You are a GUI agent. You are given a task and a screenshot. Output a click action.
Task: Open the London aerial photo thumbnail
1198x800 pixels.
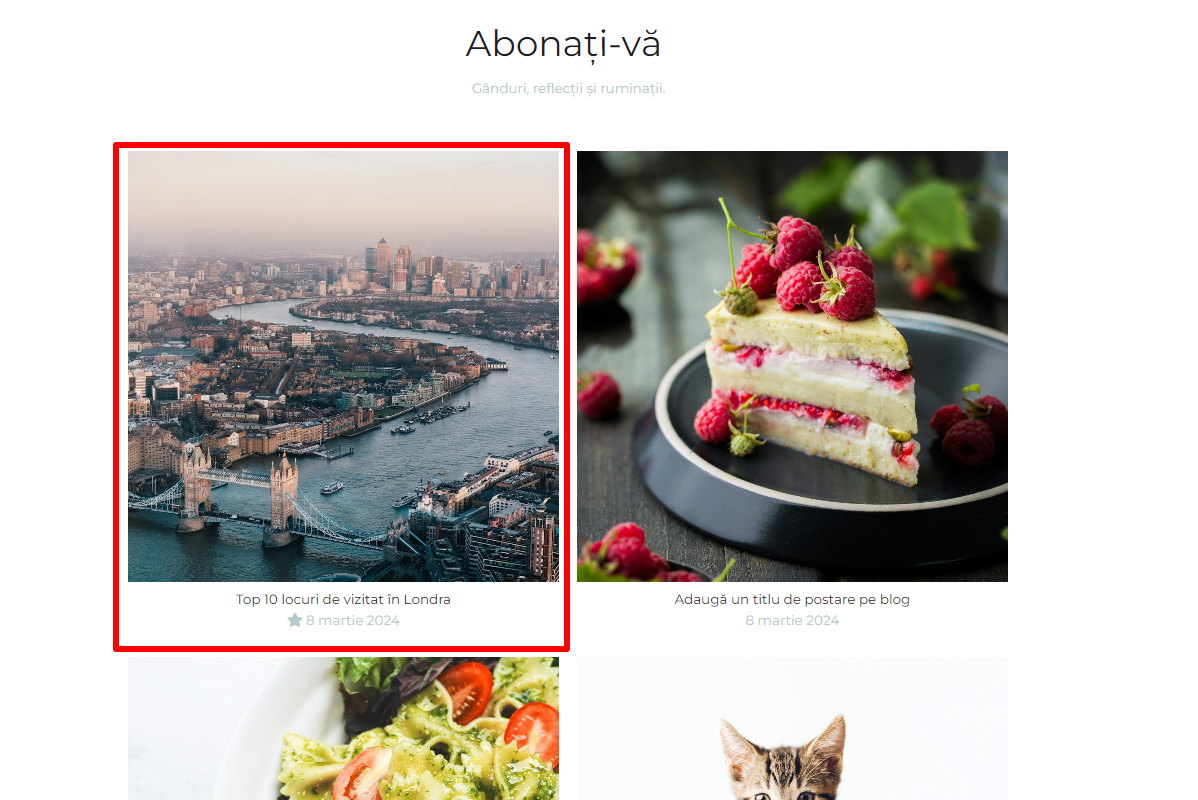(343, 366)
